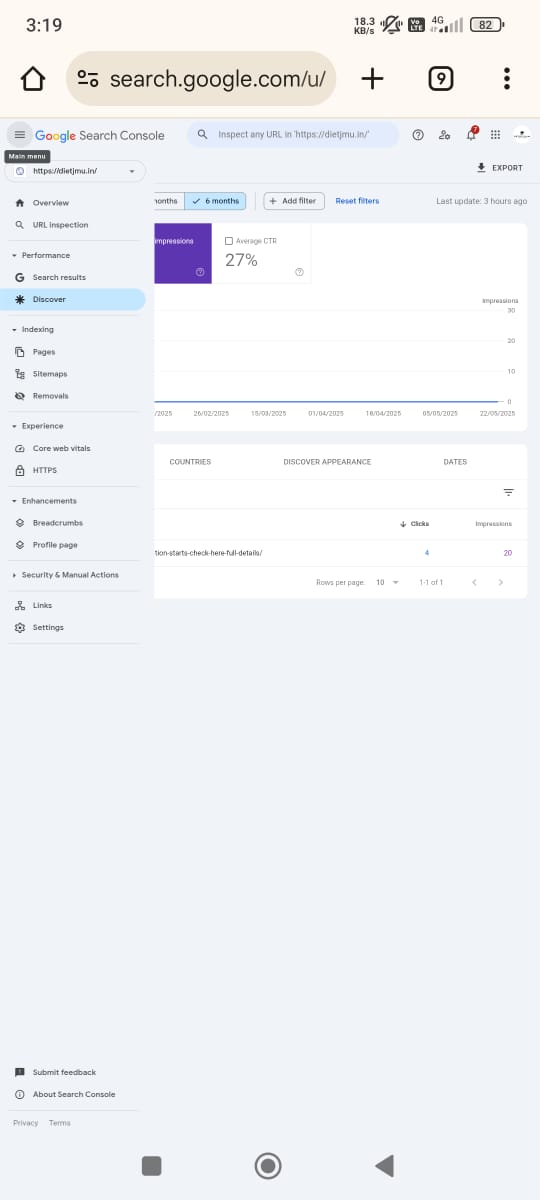Image resolution: width=540 pixels, height=1200 pixels.
Task: Switch to the Discover Appearance tab
Action: pos(327,462)
